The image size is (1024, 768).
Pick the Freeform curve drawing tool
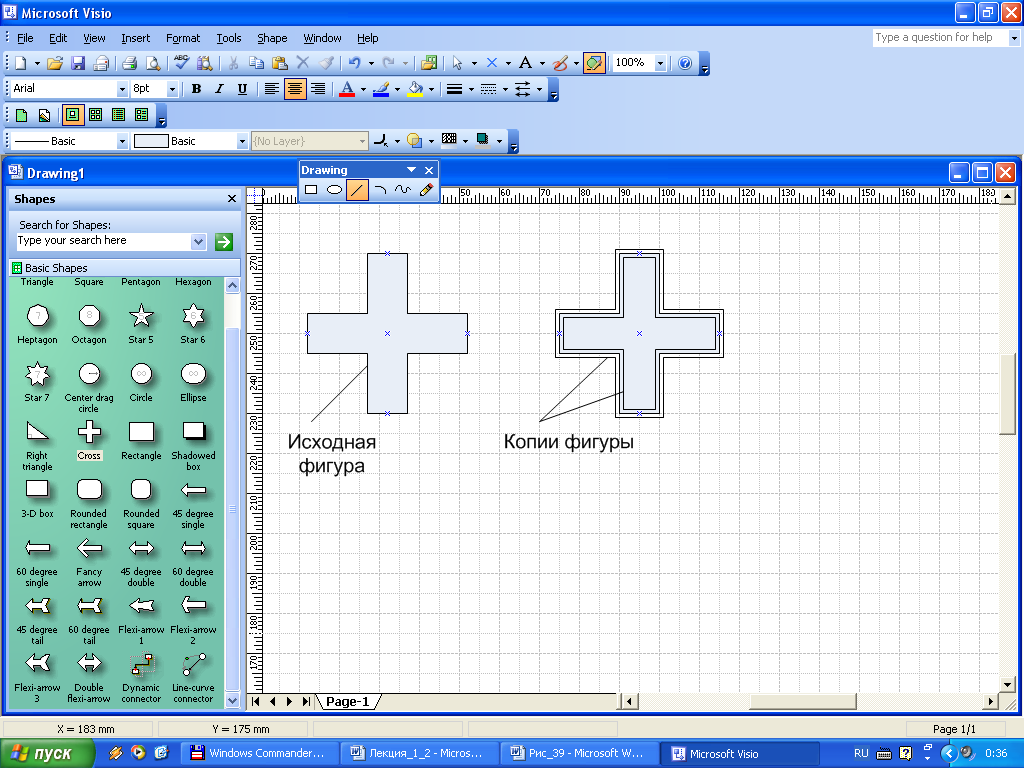pos(403,189)
